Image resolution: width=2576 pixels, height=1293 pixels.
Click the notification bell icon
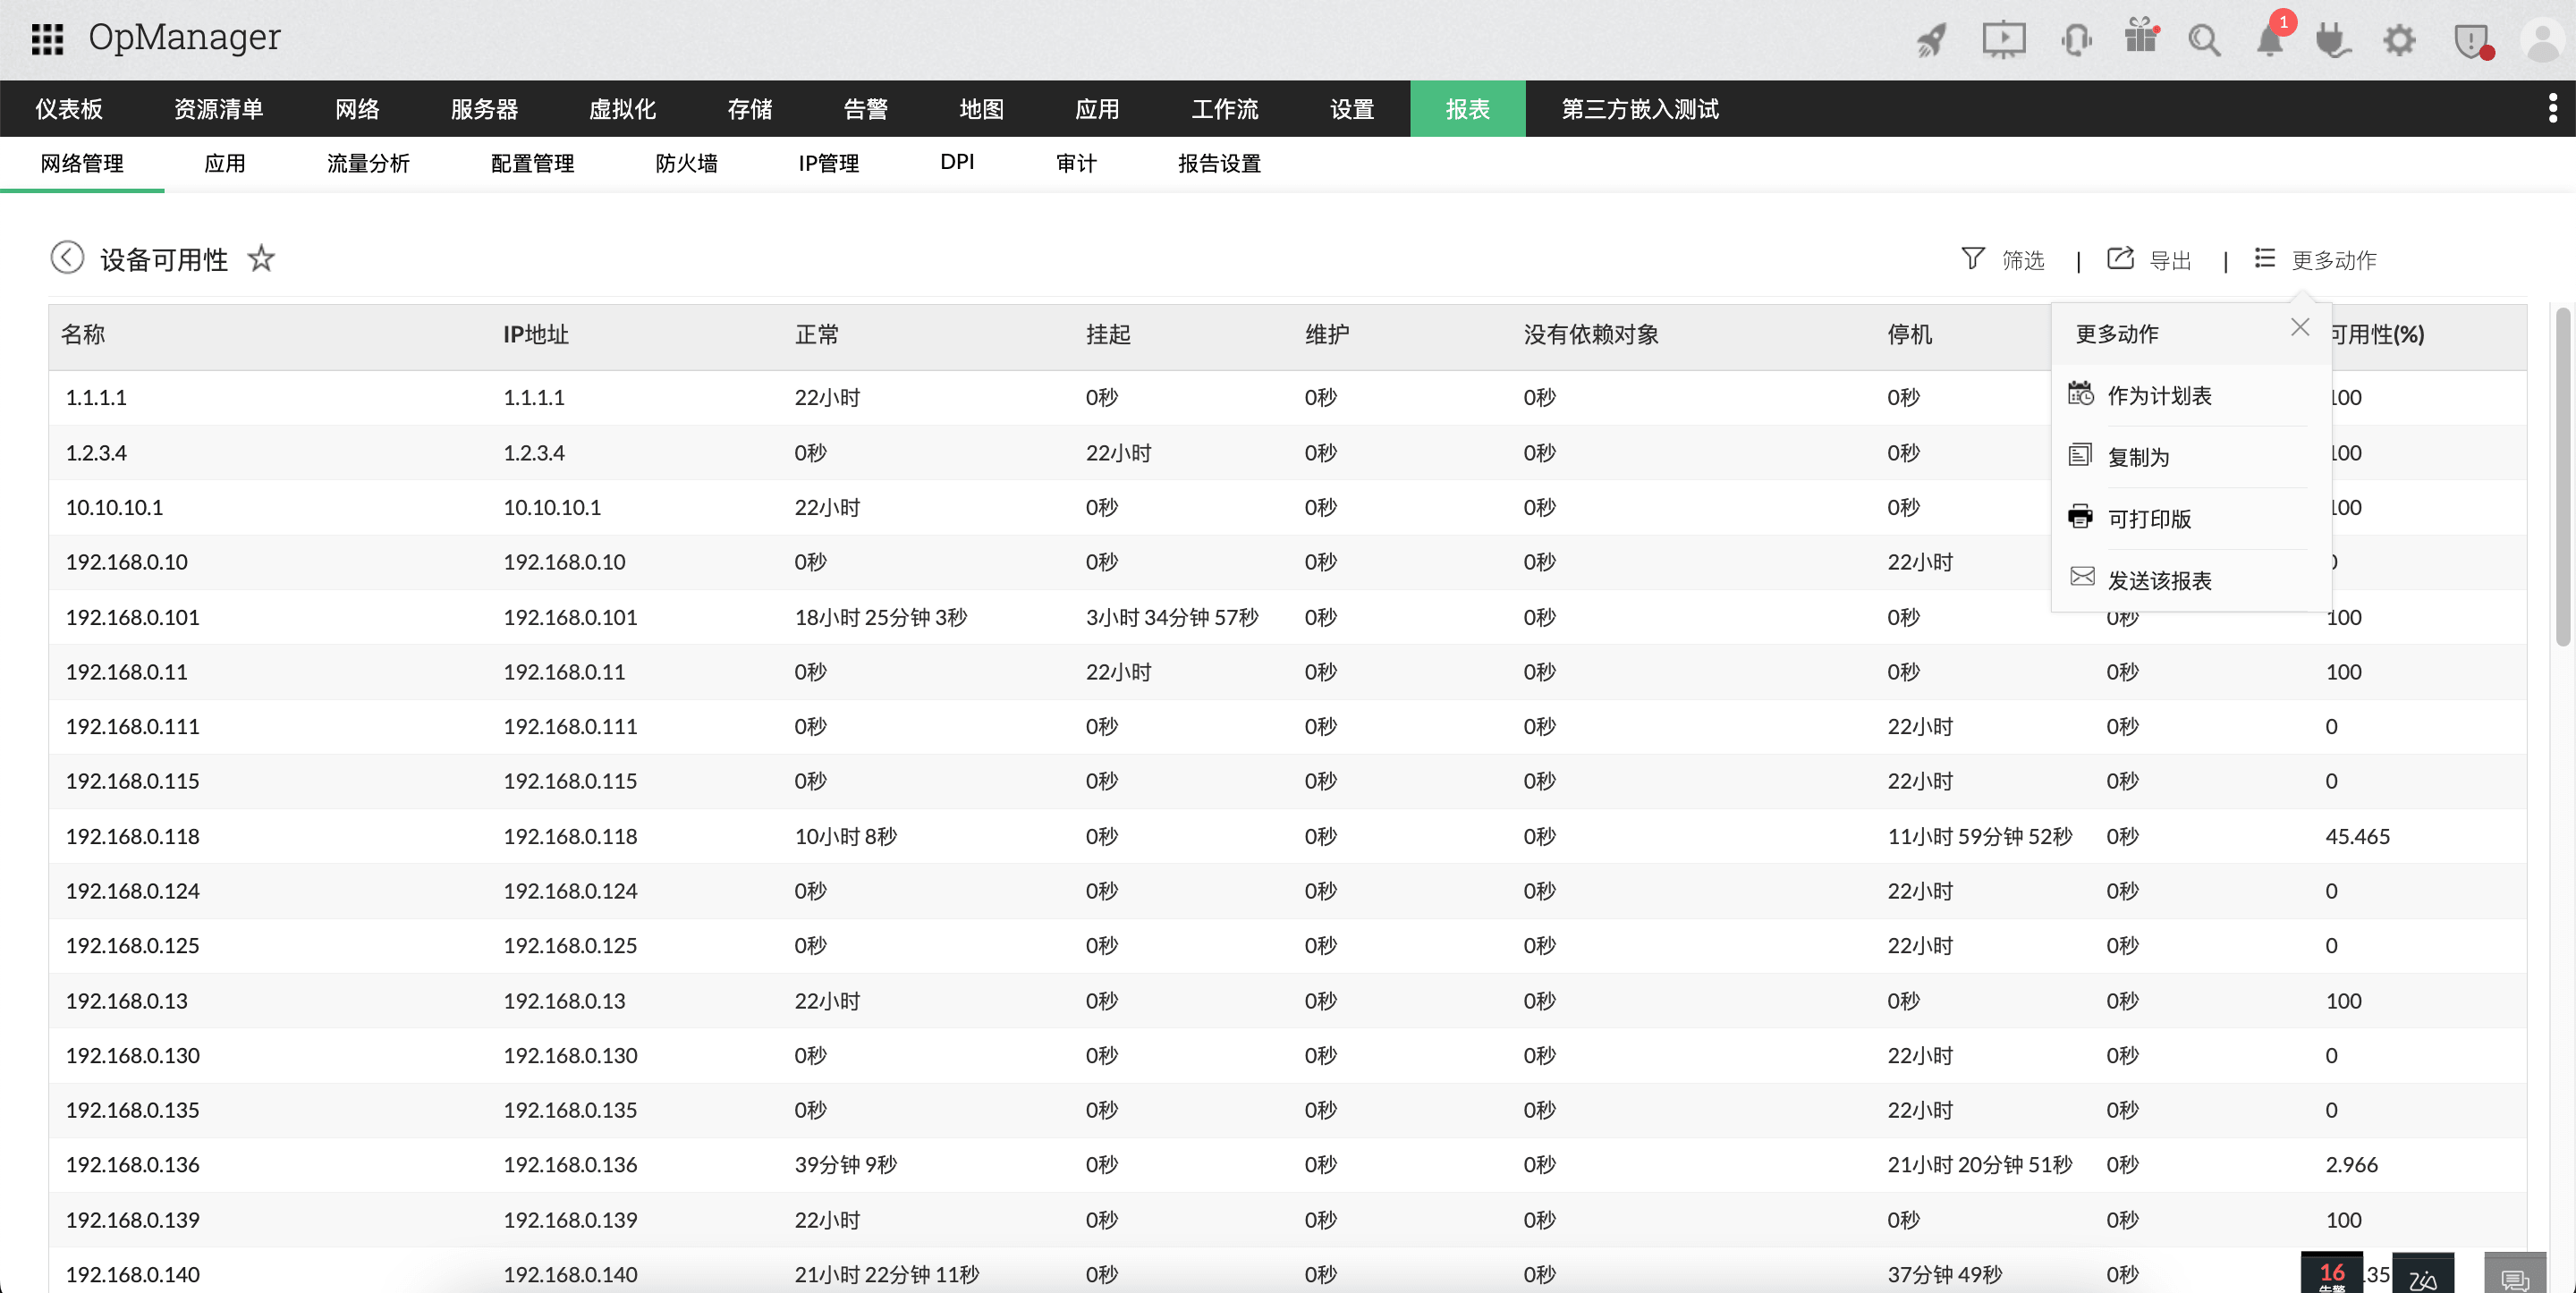tap(2268, 40)
